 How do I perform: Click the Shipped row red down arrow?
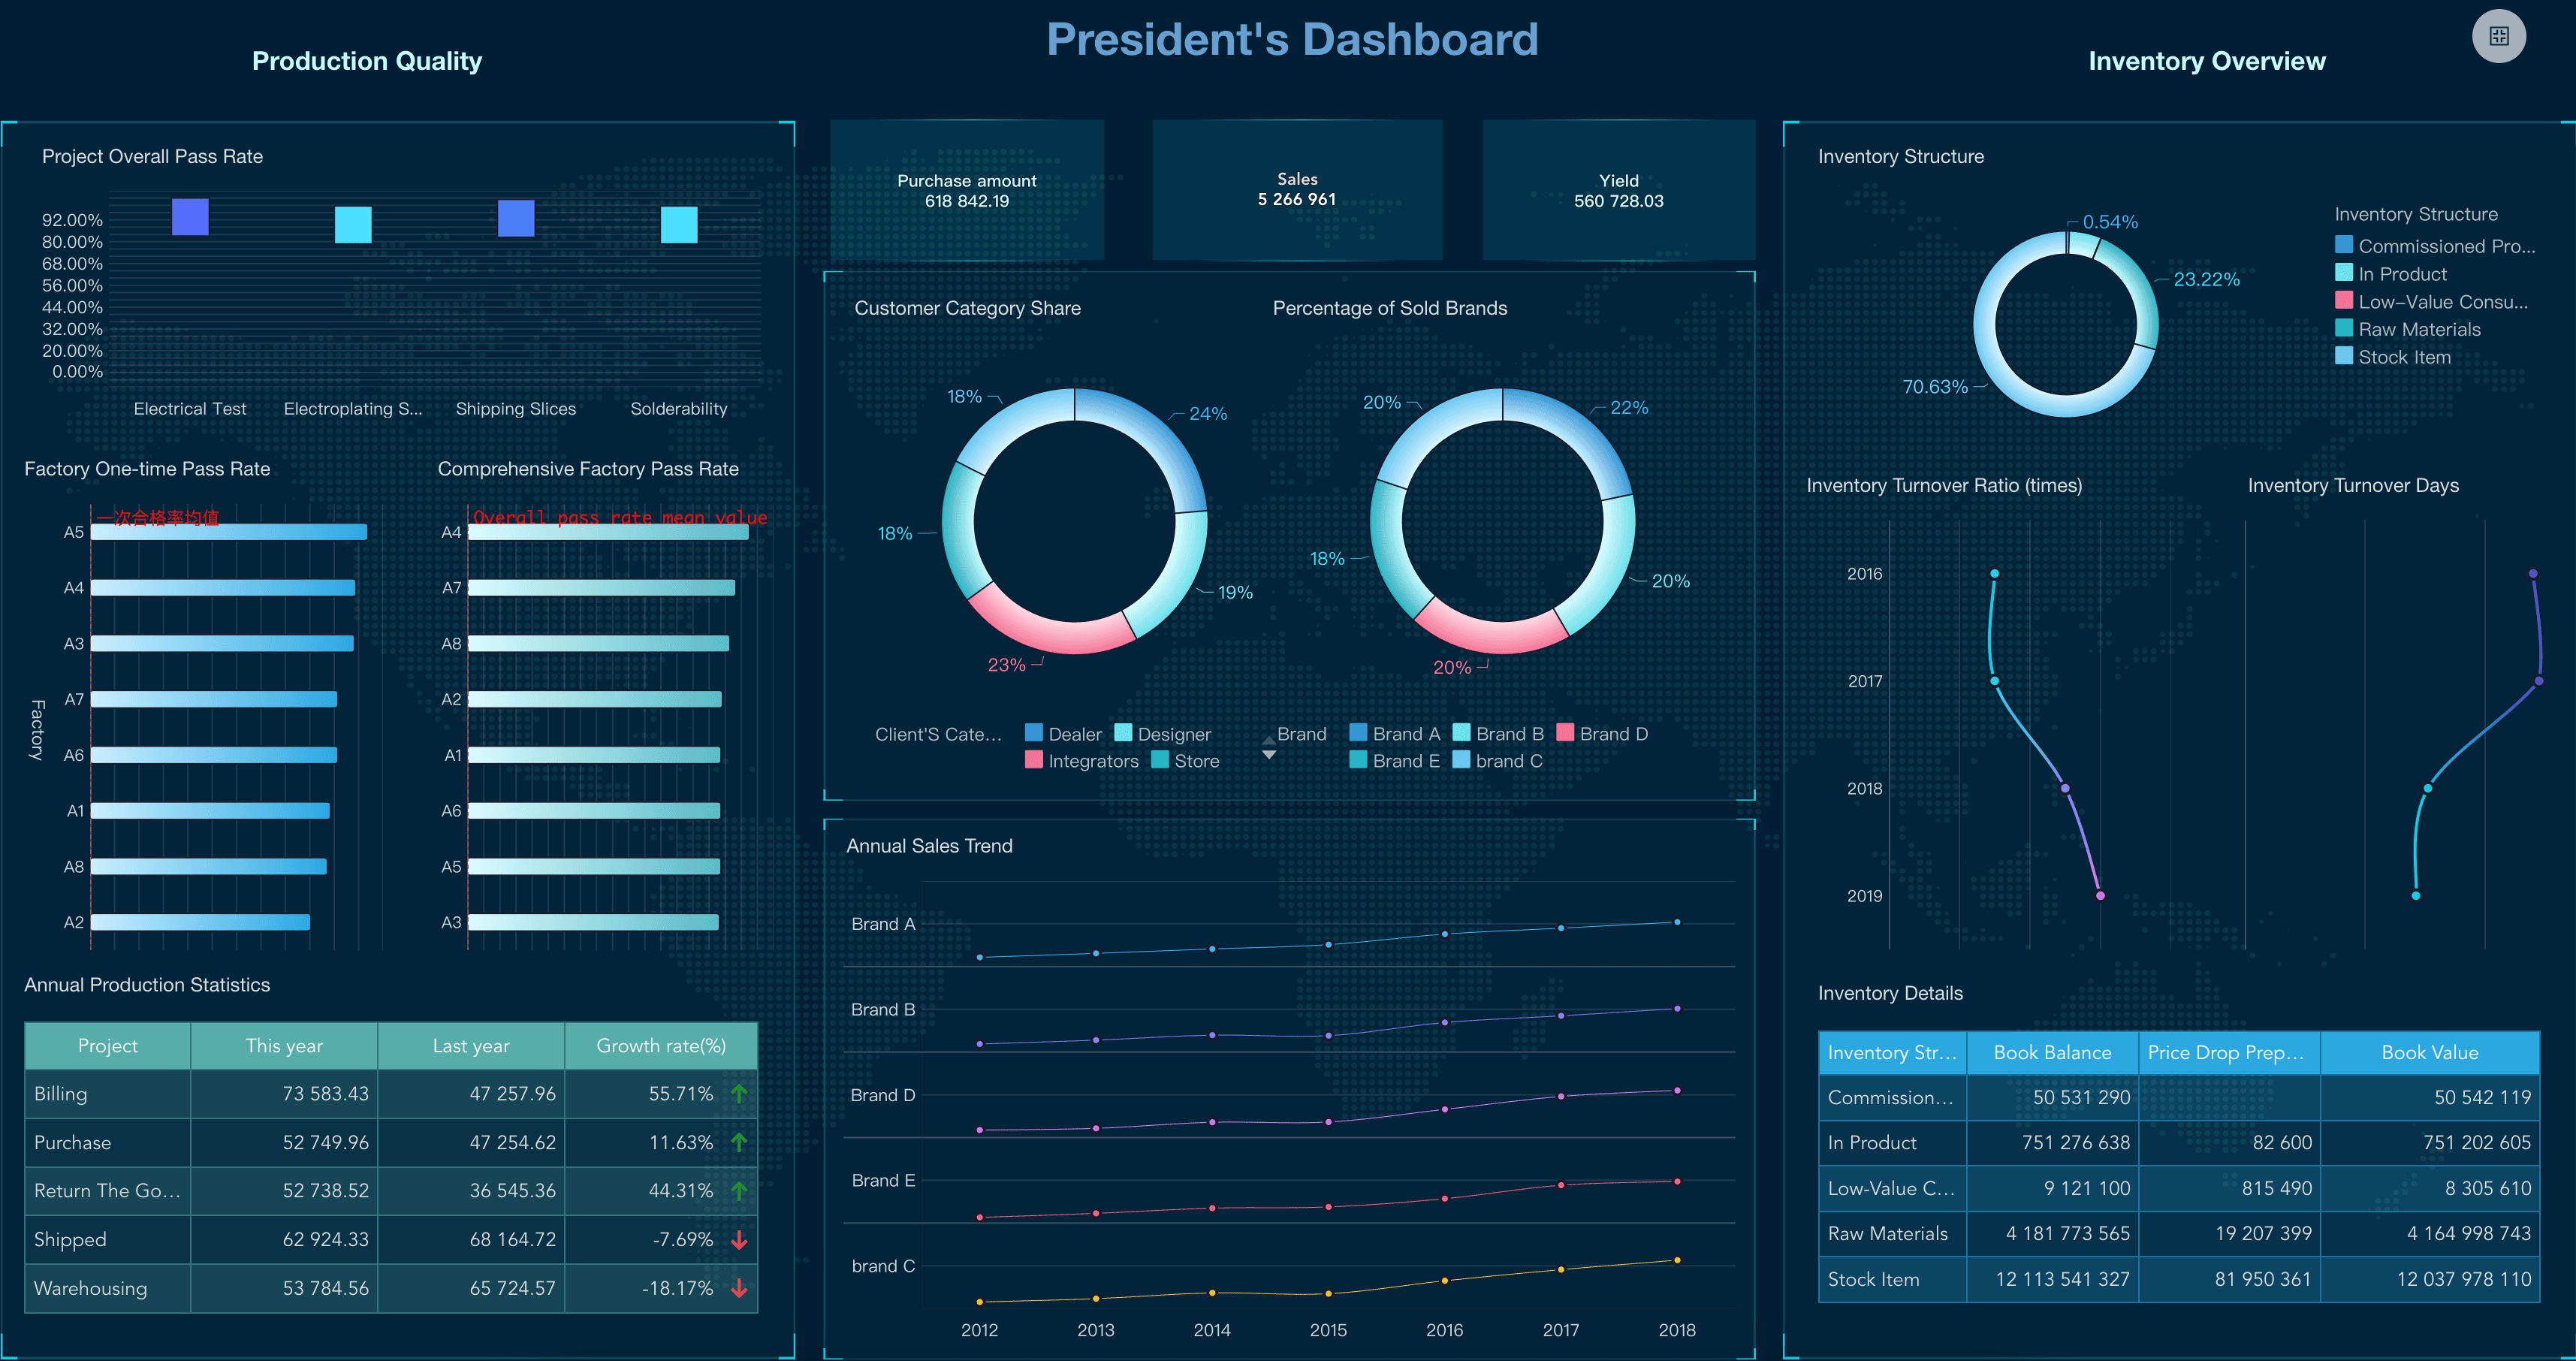tap(739, 1240)
